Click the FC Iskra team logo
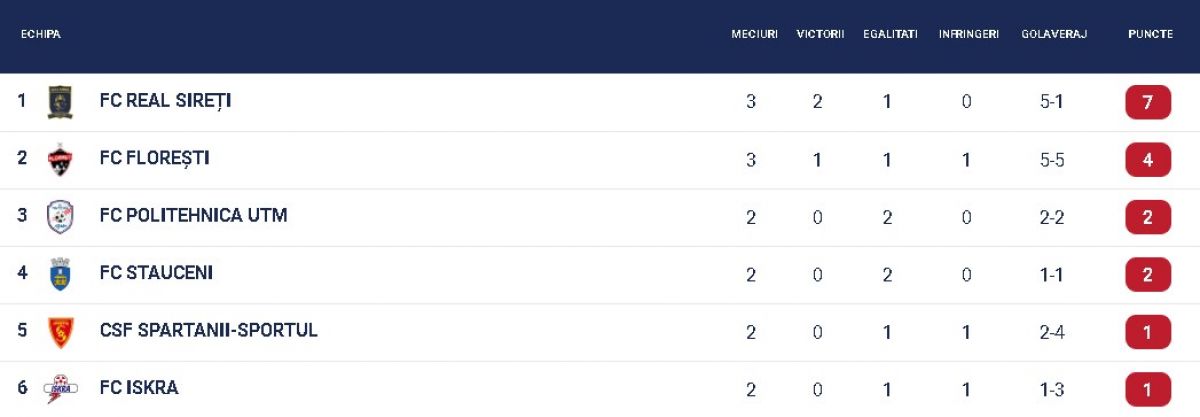1200x417 pixels. click(x=60, y=389)
